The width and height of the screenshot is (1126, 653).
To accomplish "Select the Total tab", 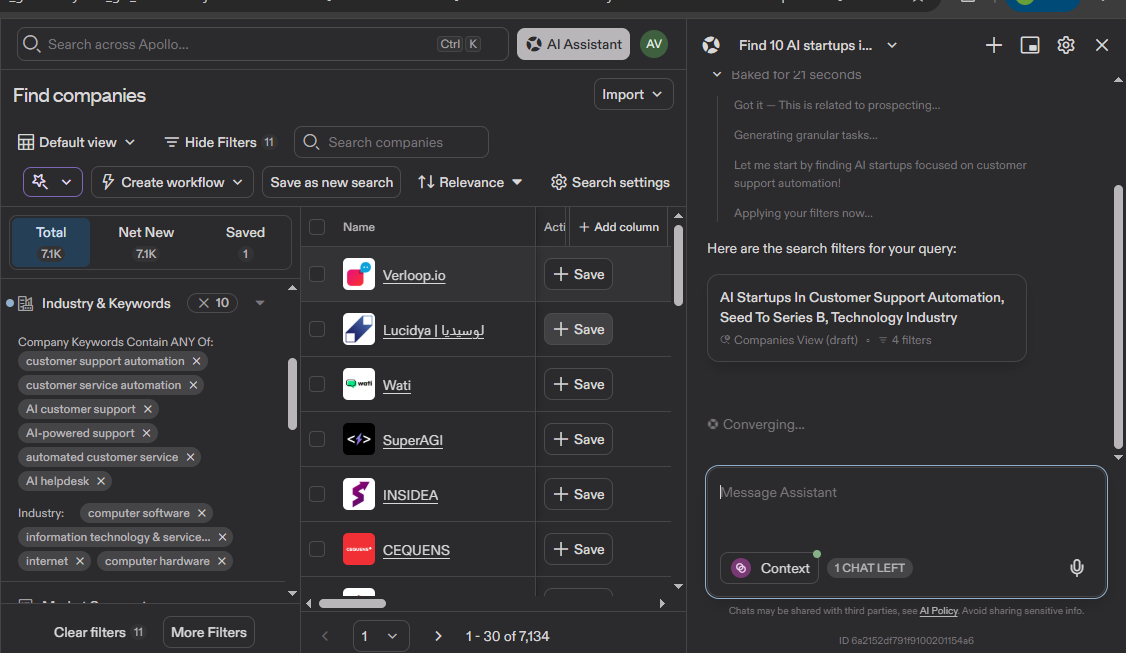I will 51,242.
